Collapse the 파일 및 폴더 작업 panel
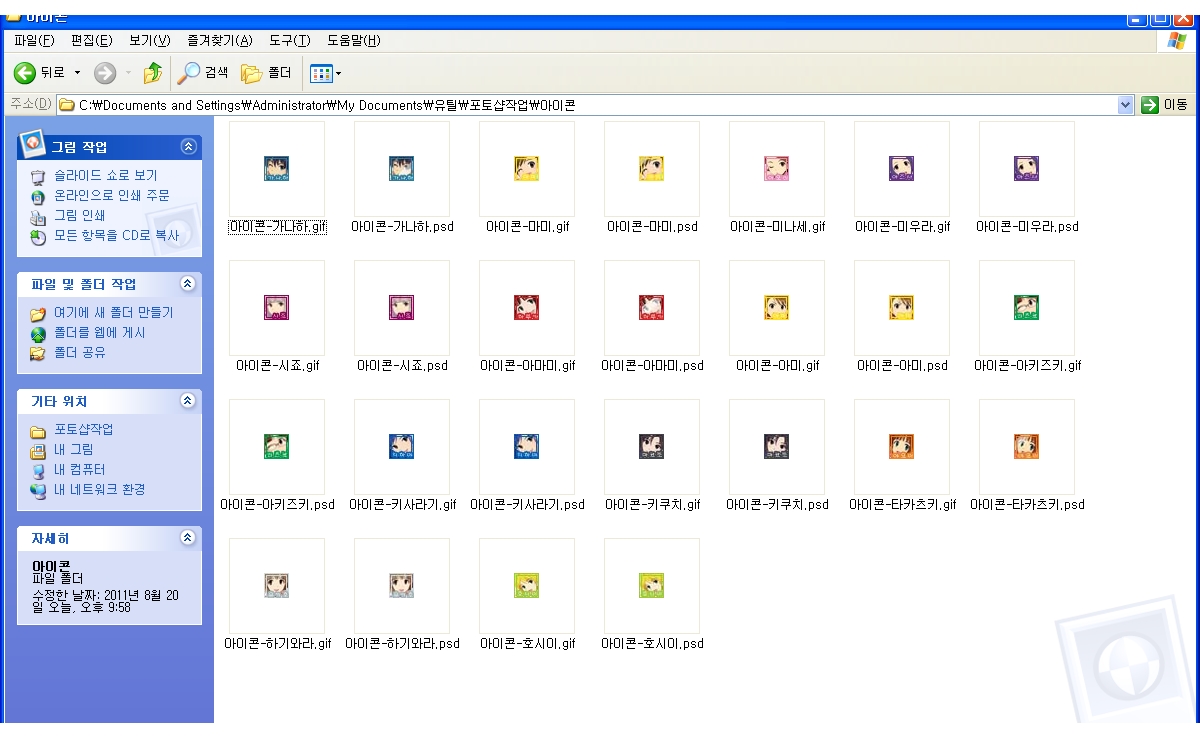This screenshot has width=1200, height=738. coord(188,284)
